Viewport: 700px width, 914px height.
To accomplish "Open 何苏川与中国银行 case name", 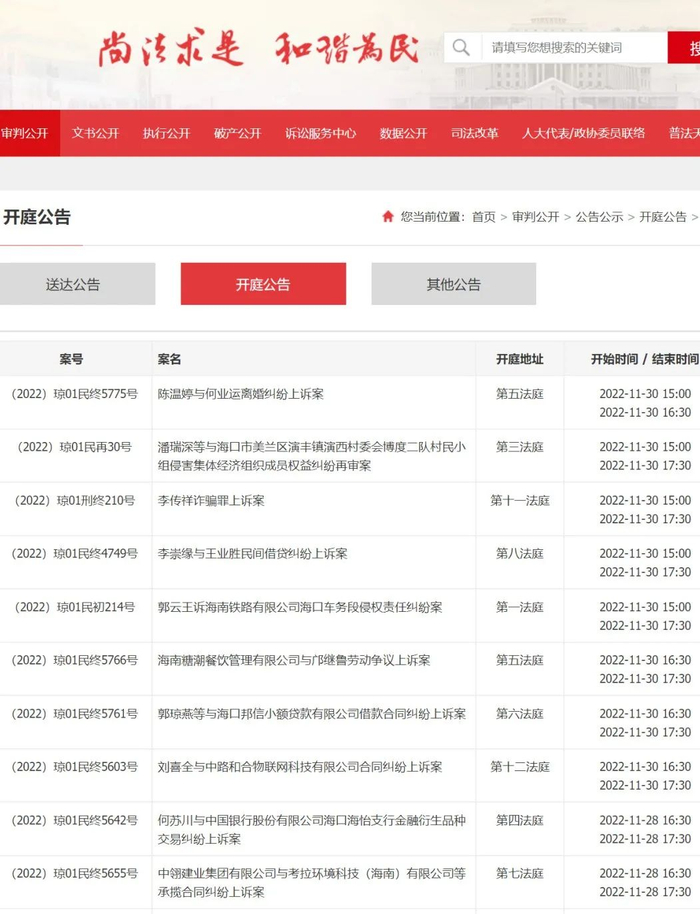I will pos(312,829).
